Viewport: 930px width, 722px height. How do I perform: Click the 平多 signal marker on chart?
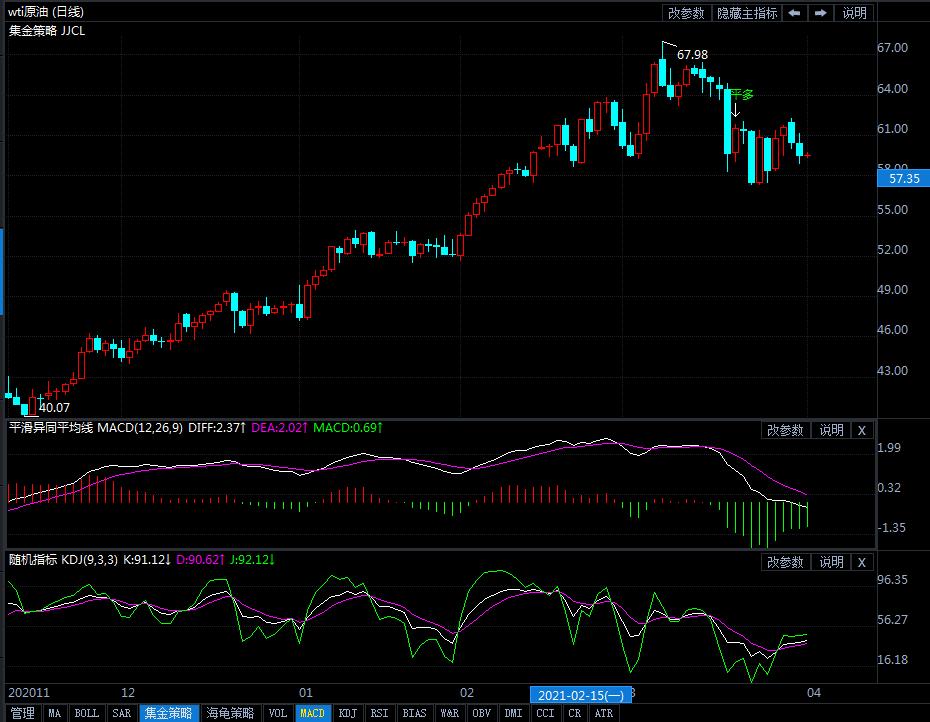741,95
